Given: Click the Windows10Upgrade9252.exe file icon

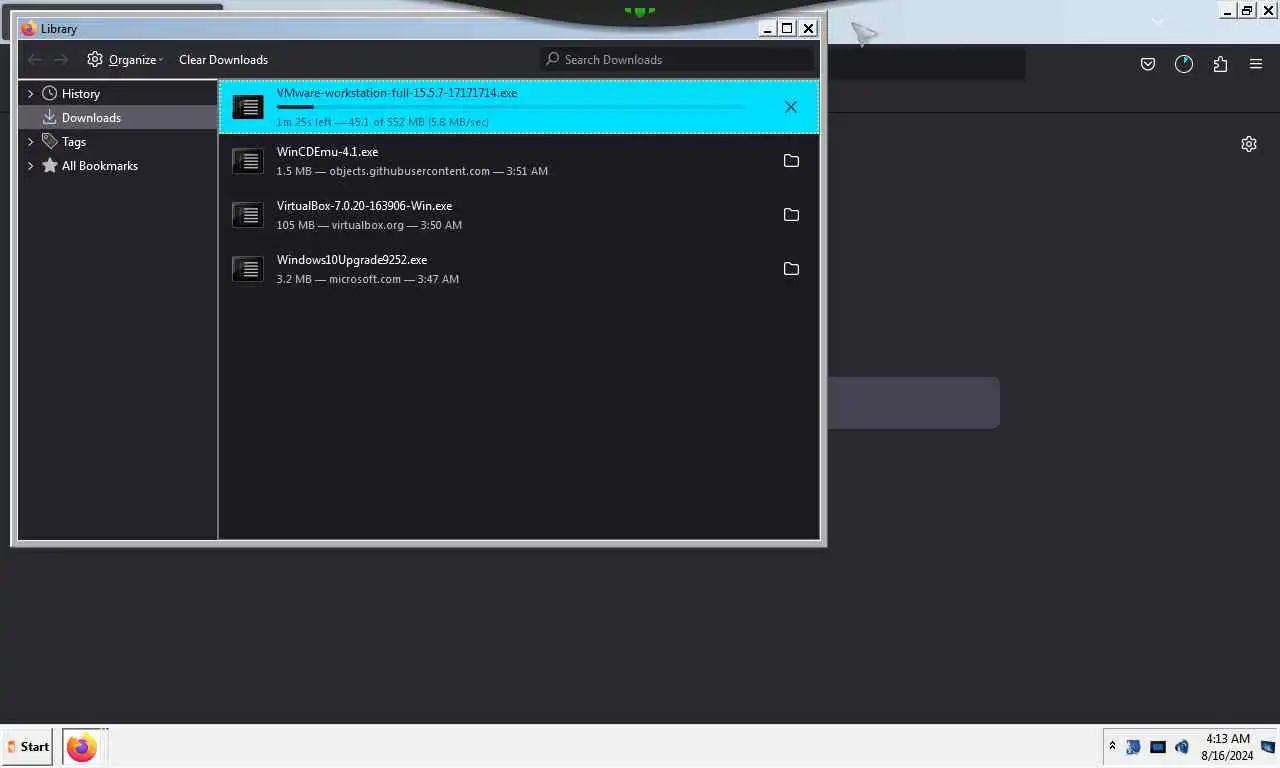Looking at the screenshot, I should tap(248, 269).
